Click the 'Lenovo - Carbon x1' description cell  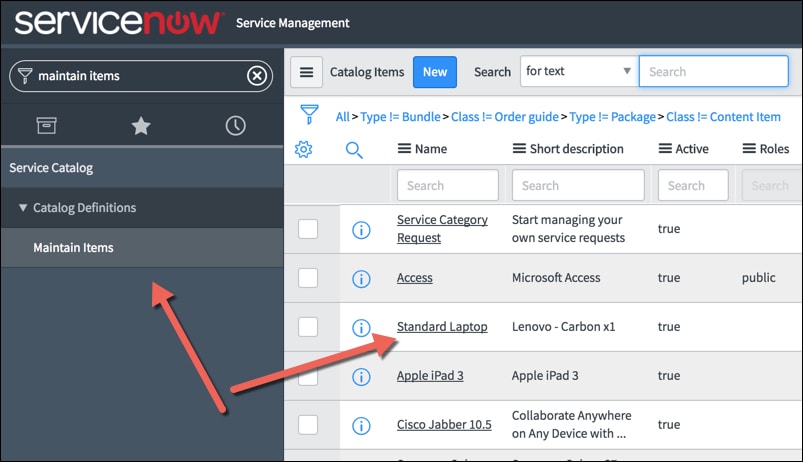click(x=563, y=327)
